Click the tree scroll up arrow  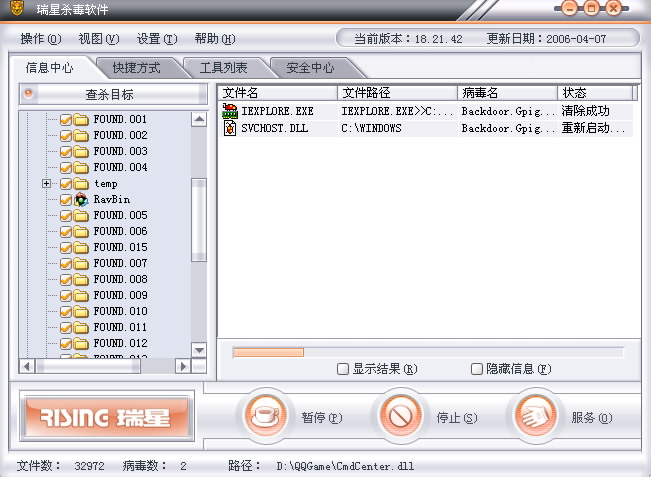click(x=199, y=120)
